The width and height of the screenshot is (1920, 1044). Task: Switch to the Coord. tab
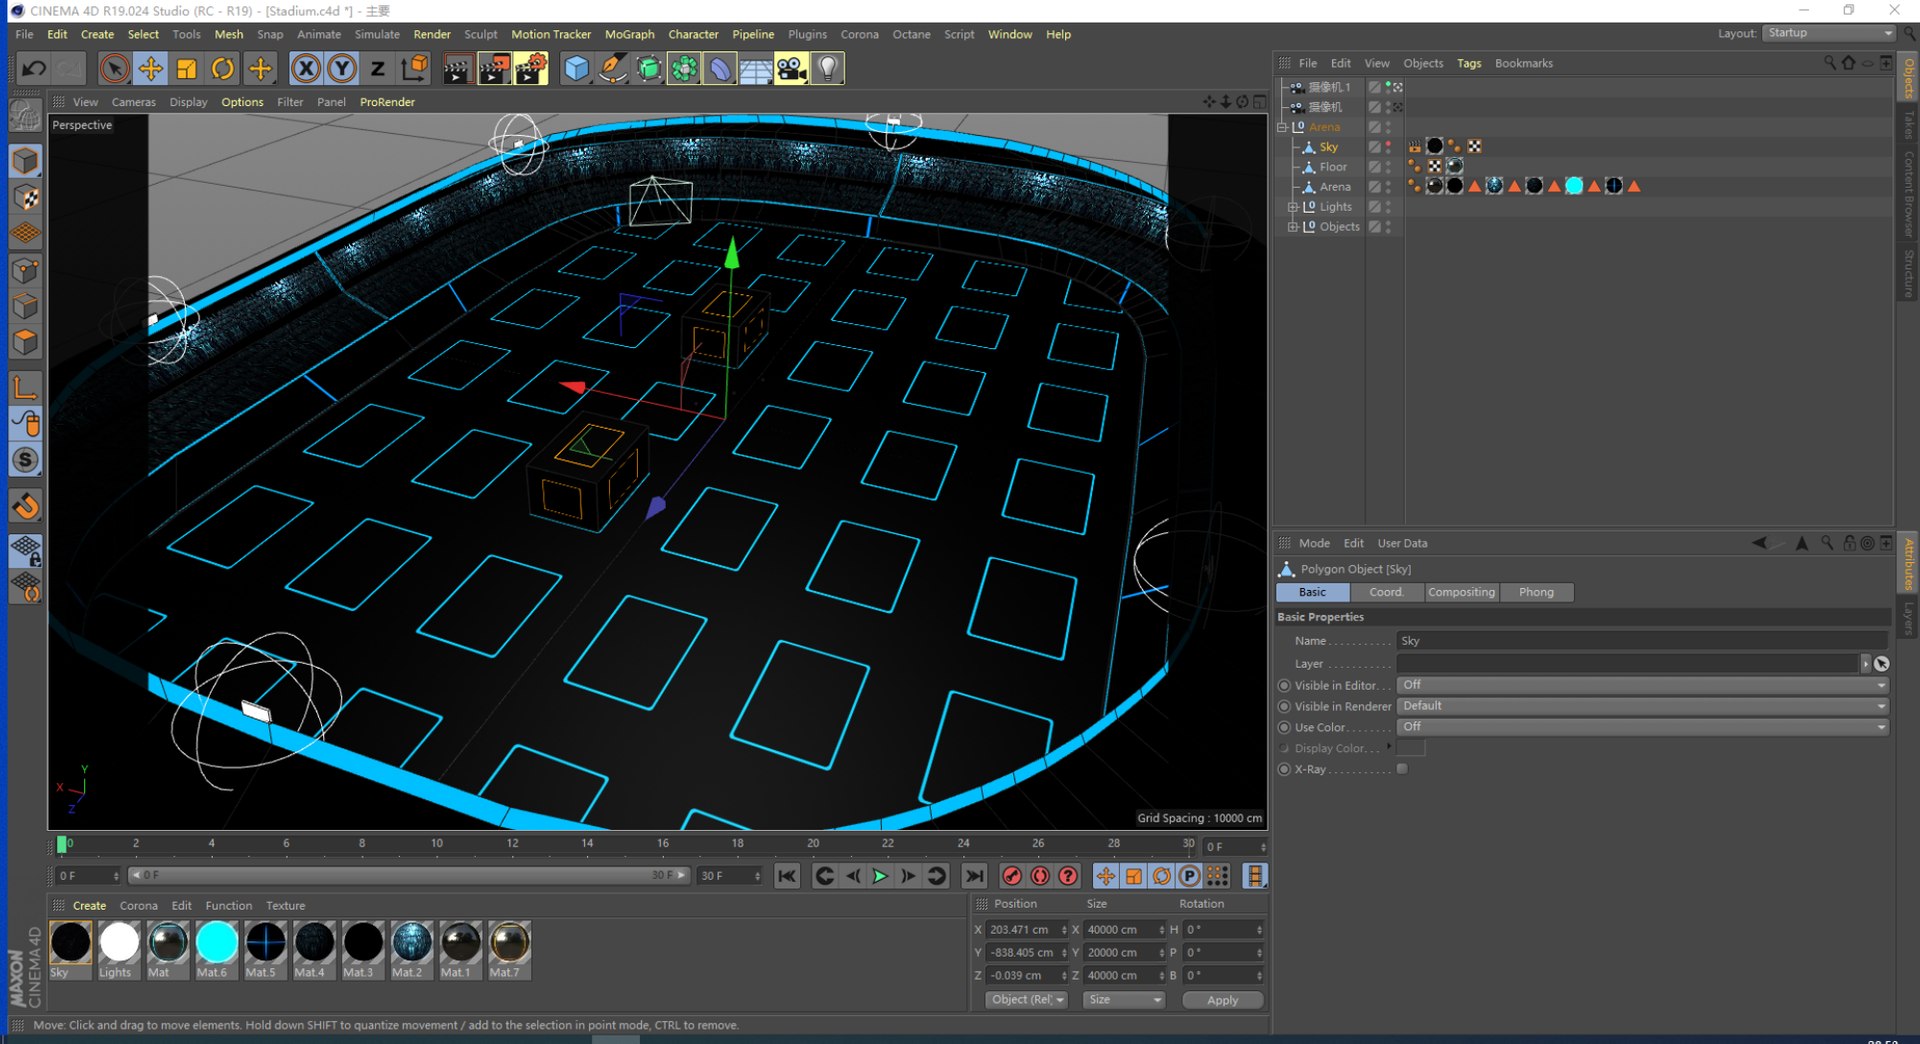point(1386,592)
